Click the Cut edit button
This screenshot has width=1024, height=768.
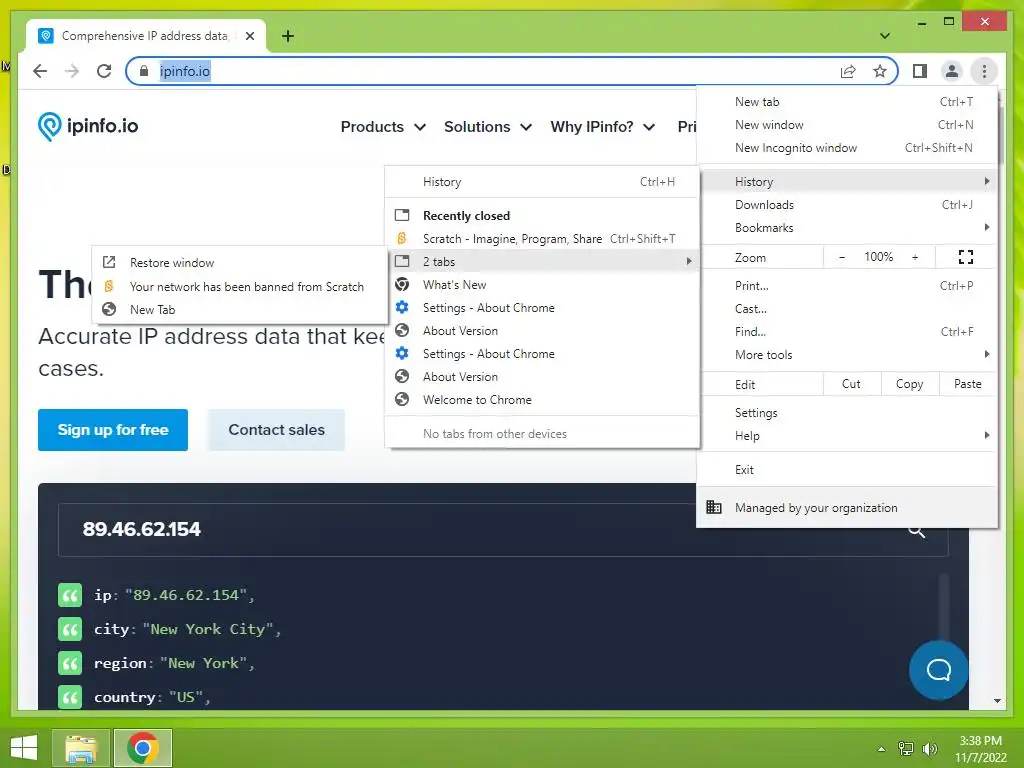pyautogui.click(x=852, y=384)
